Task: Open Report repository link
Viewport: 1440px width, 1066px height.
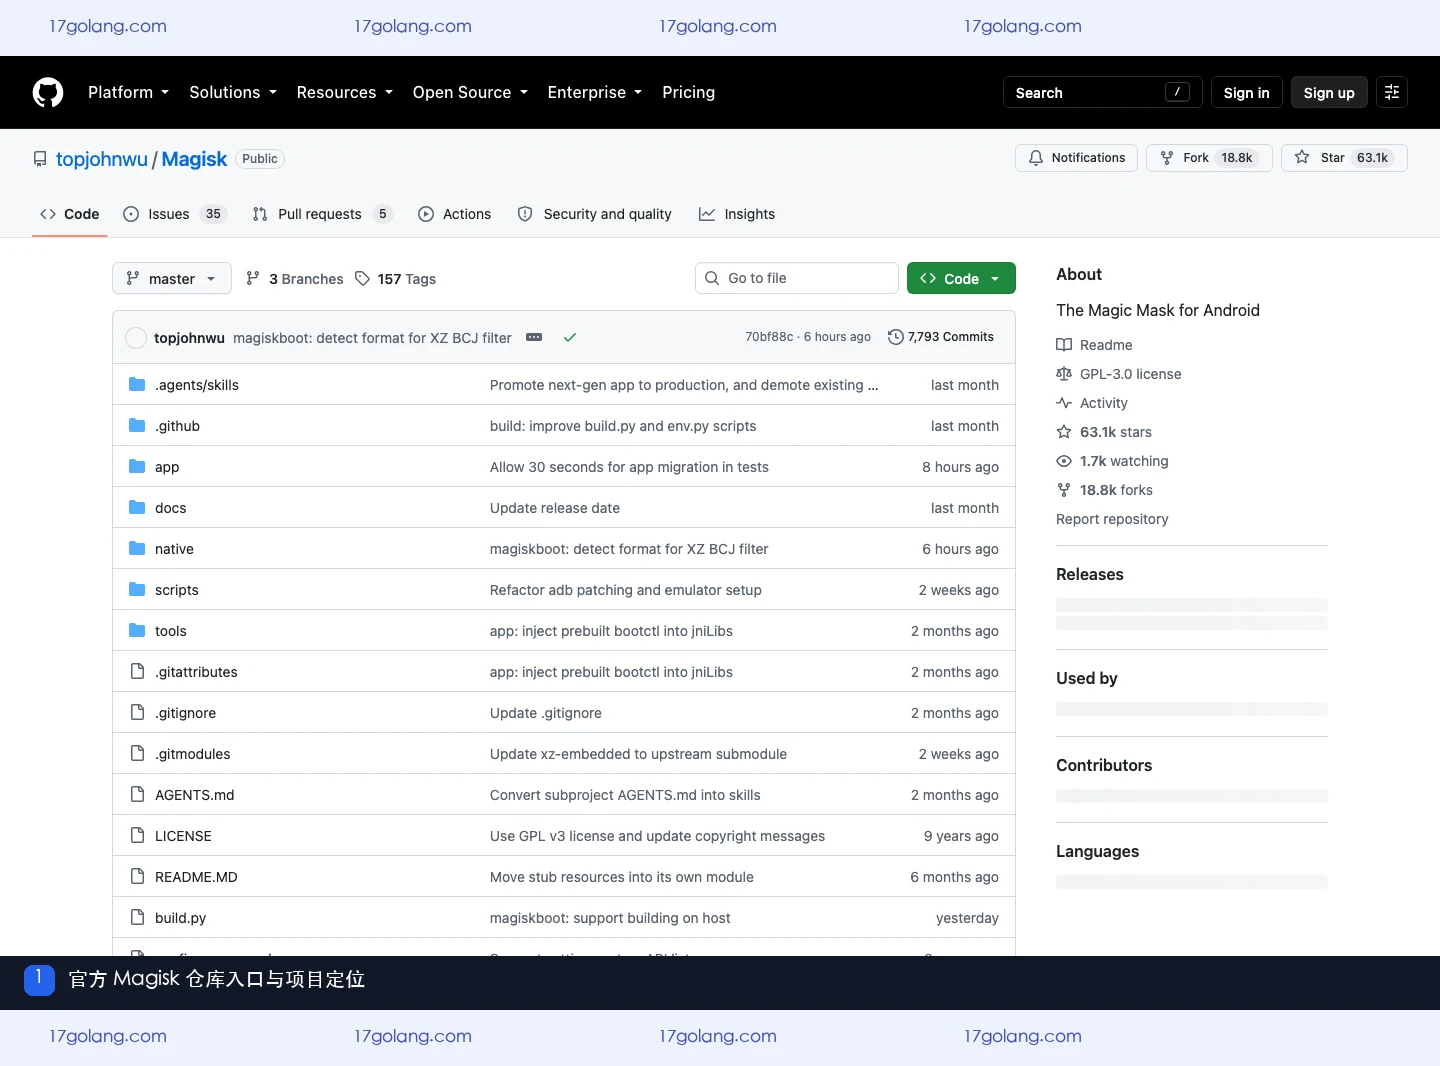Action: click(1112, 519)
